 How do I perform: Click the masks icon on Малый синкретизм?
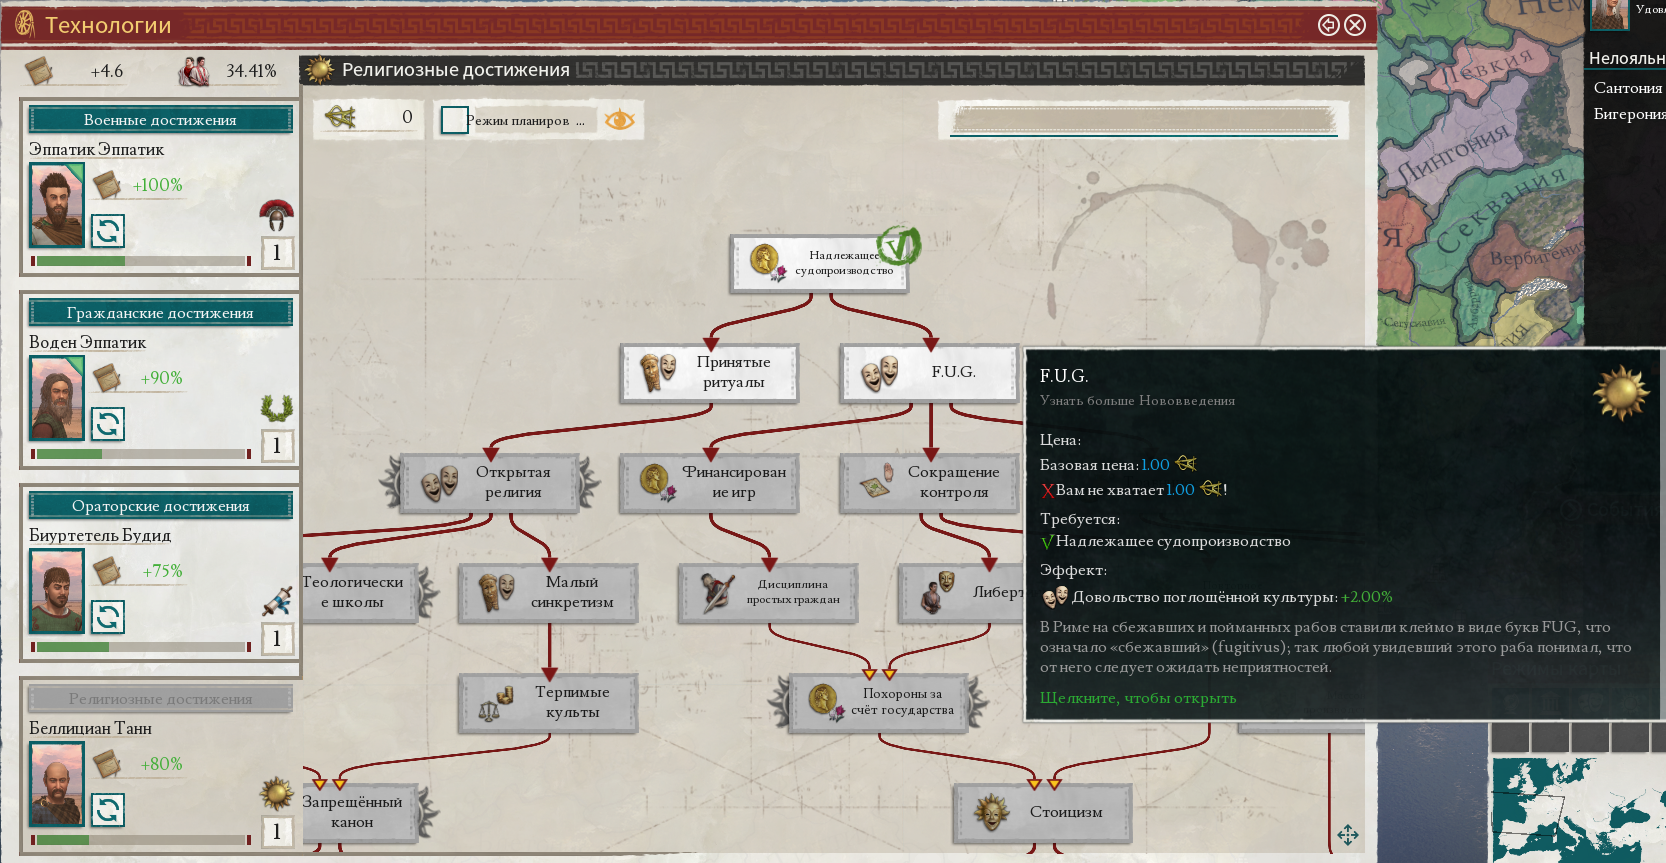497,592
